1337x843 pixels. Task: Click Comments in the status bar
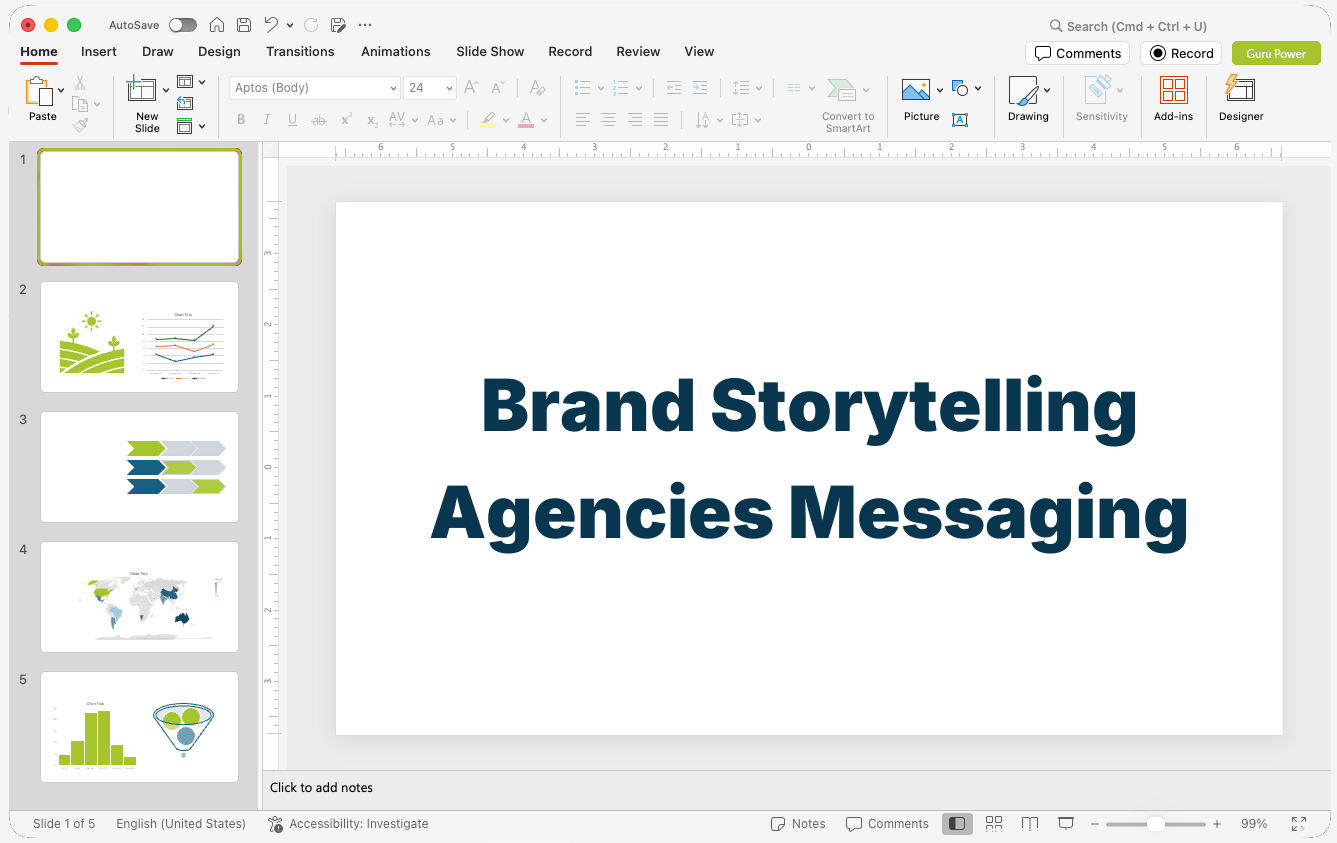click(887, 824)
